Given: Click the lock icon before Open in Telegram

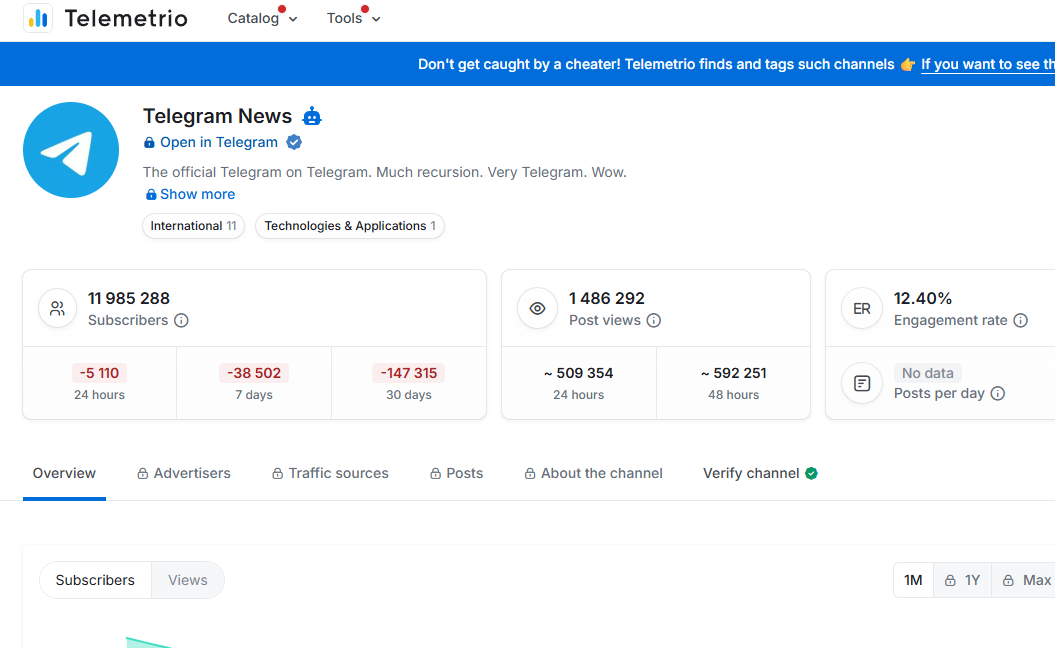Looking at the screenshot, I should tap(149, 143).
